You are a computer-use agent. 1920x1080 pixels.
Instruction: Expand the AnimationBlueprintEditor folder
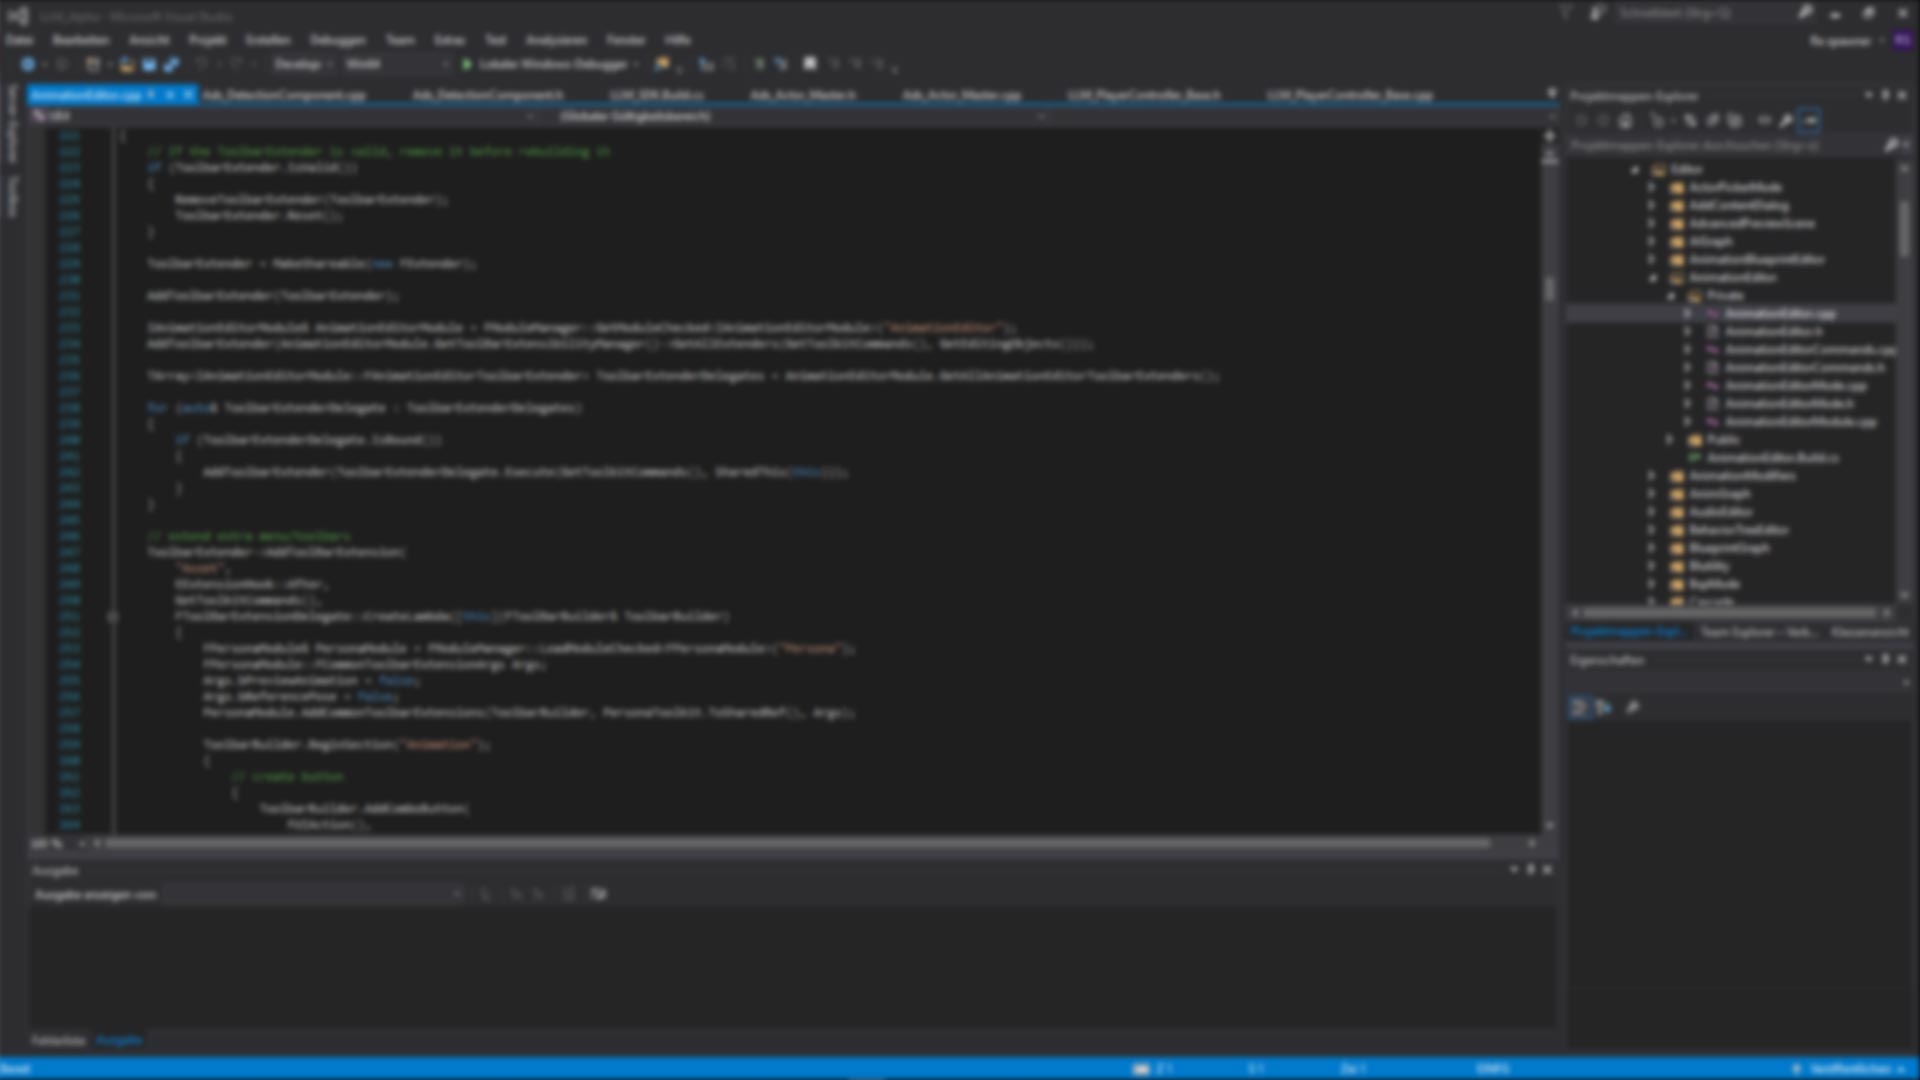click(1653, 260)
